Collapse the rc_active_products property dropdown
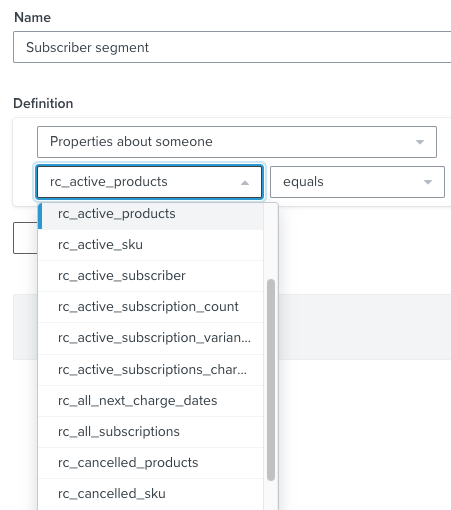This screenshot has width=451, height=510. pos(149,182)
